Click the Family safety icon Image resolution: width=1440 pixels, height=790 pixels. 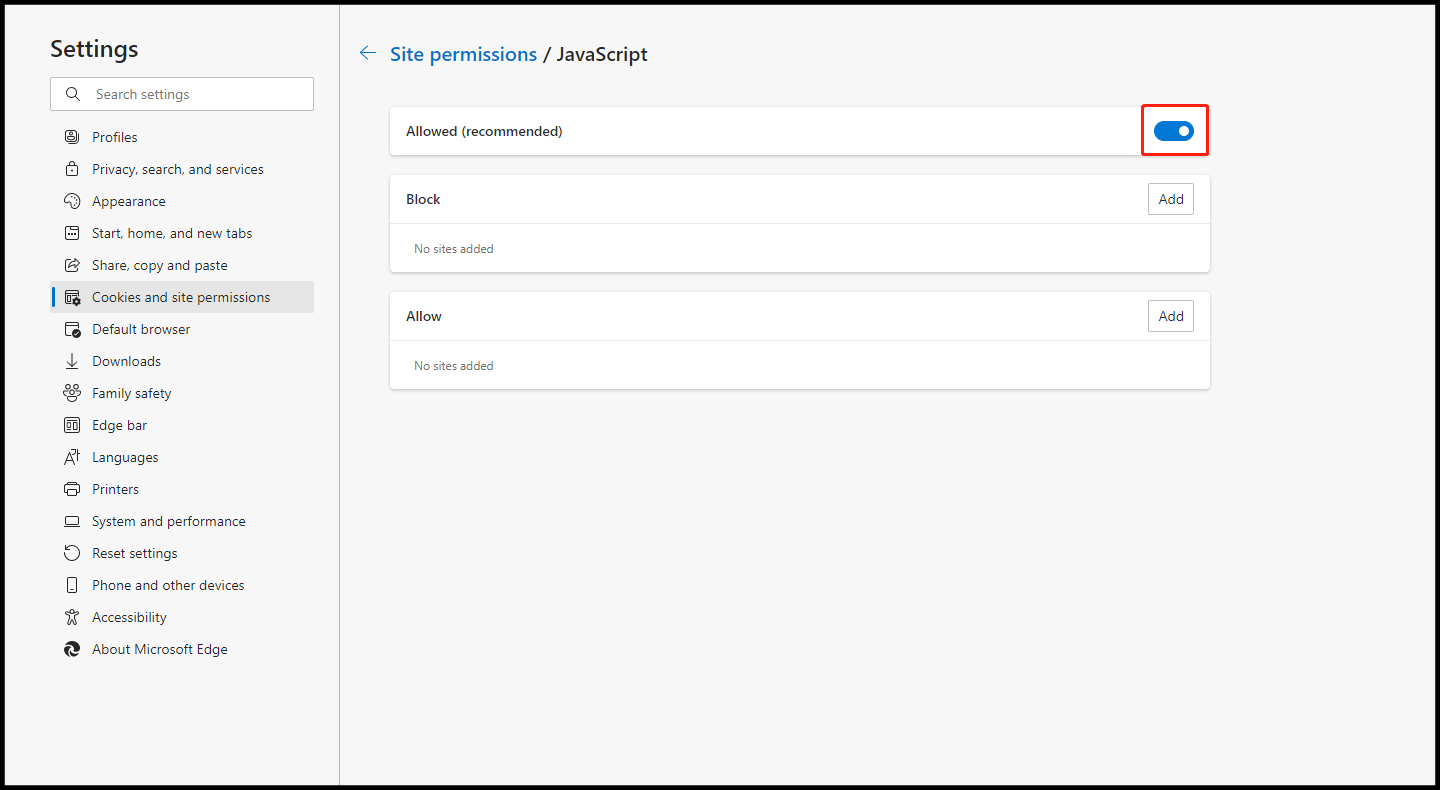[x=72, y=393]
